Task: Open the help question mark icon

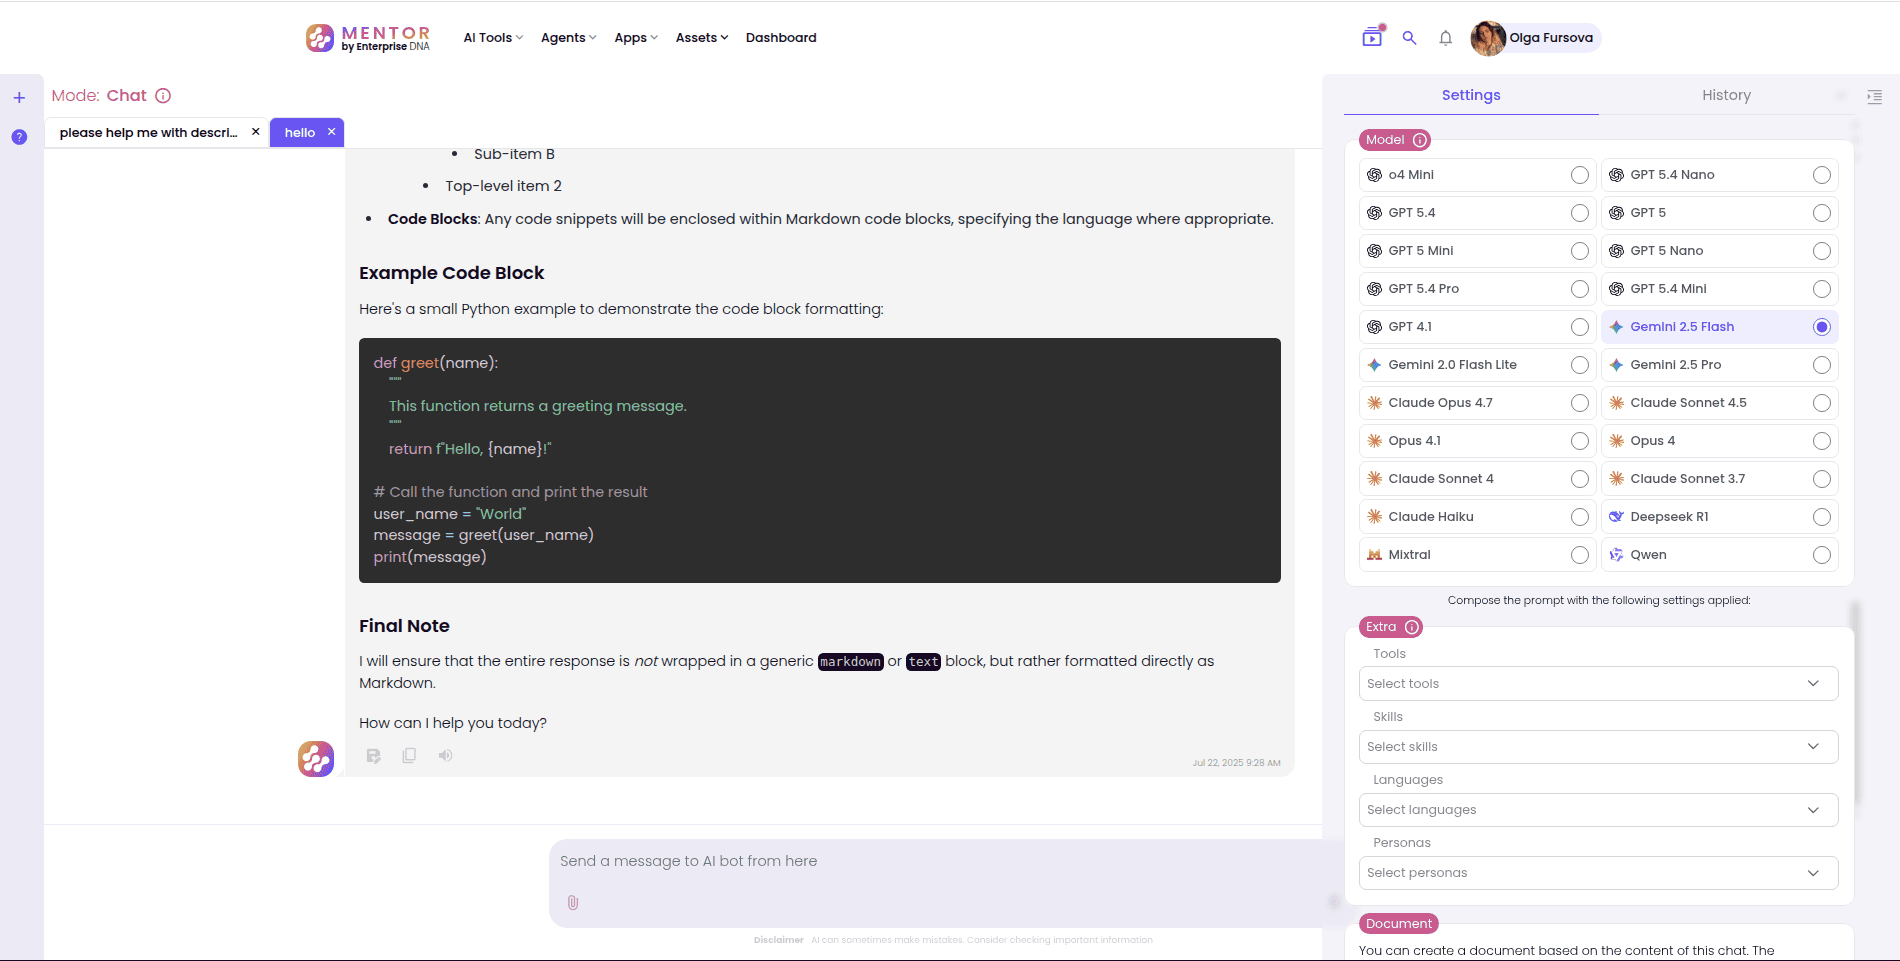Action: coord(19,137)
